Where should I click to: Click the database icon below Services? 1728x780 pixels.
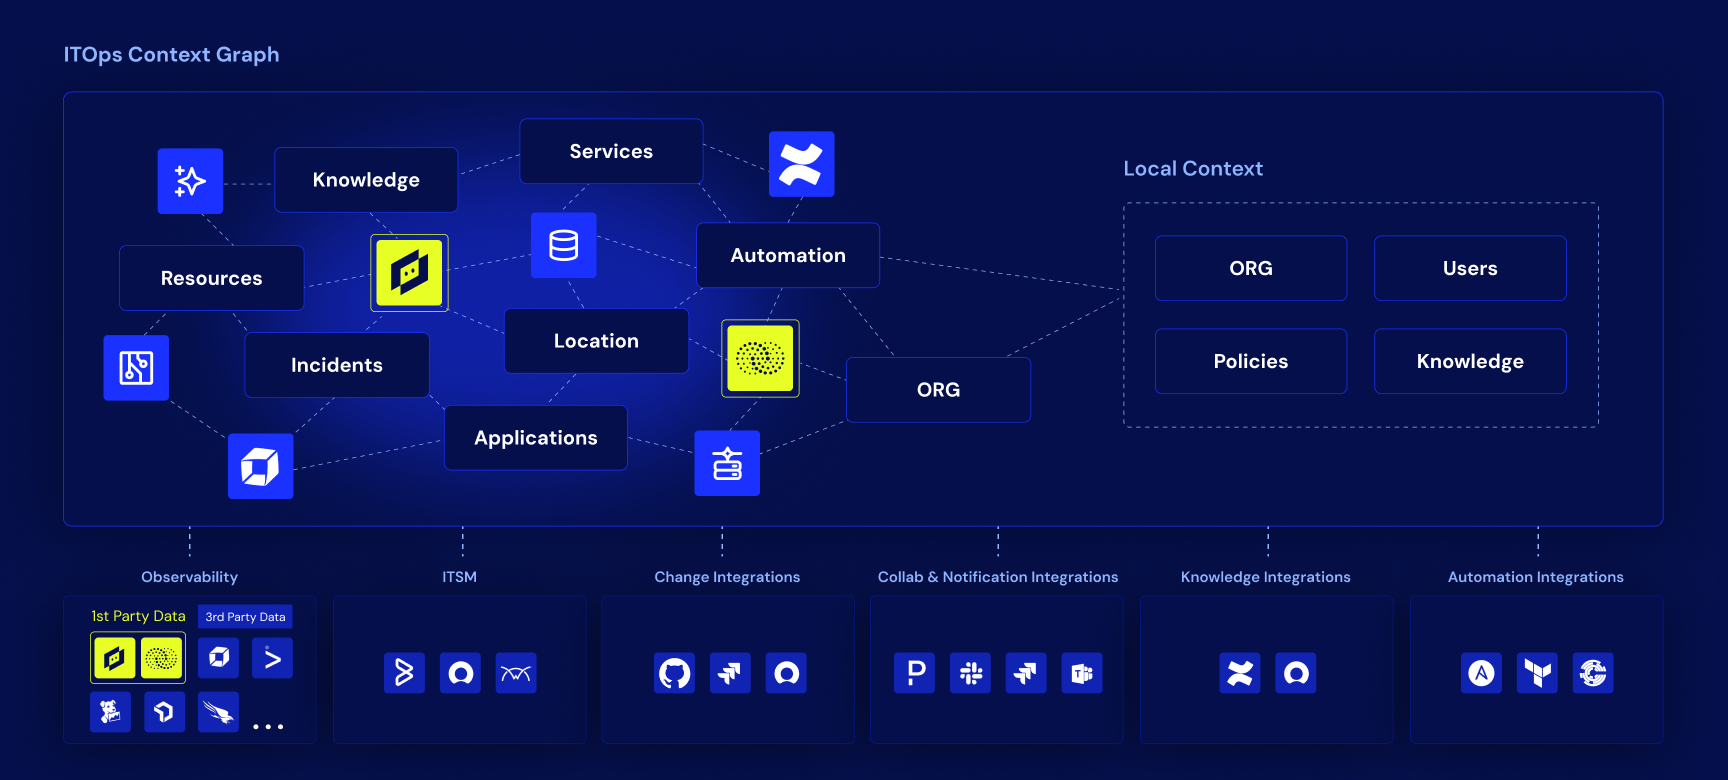point(564,245)
